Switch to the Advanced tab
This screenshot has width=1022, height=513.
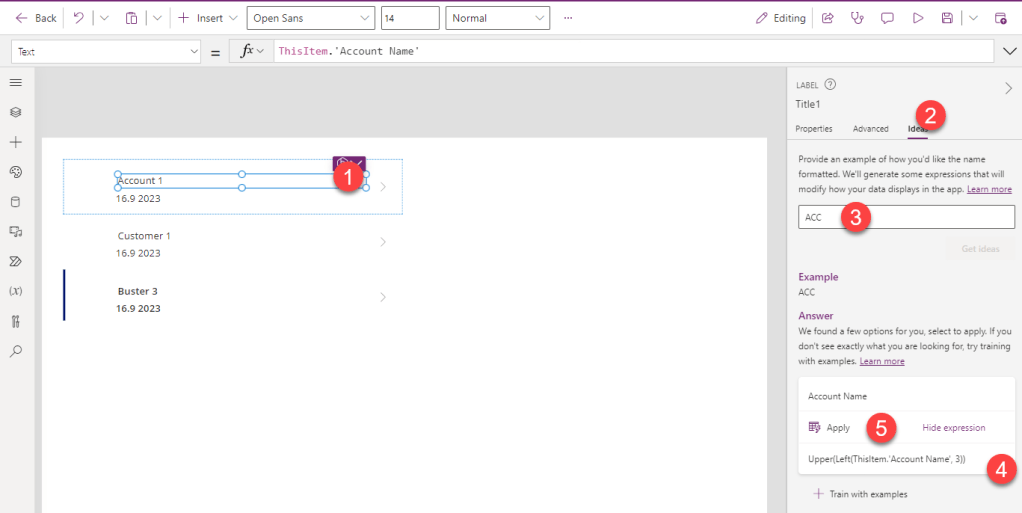pyautogui.click(x=870, y=129)
